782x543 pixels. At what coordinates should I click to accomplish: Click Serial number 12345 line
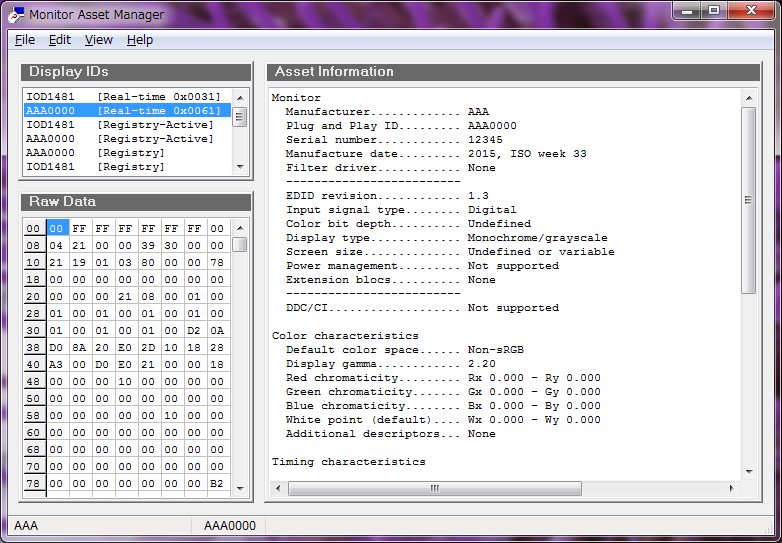[394, 140]
